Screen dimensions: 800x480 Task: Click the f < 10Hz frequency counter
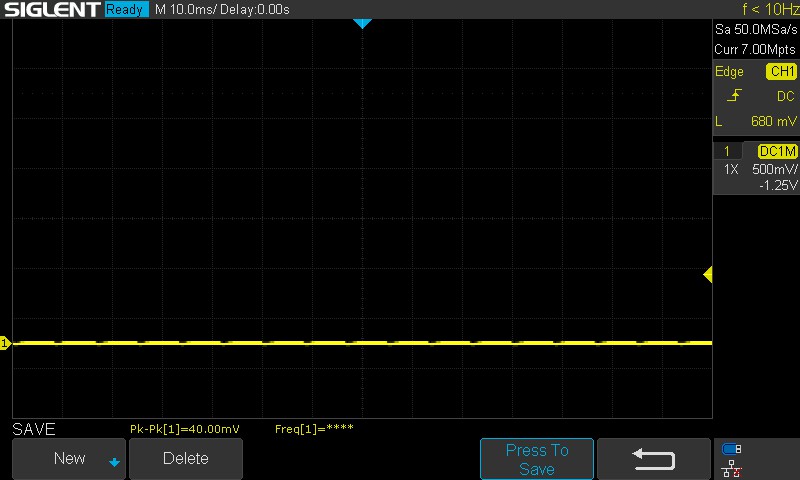click(770, 9)
